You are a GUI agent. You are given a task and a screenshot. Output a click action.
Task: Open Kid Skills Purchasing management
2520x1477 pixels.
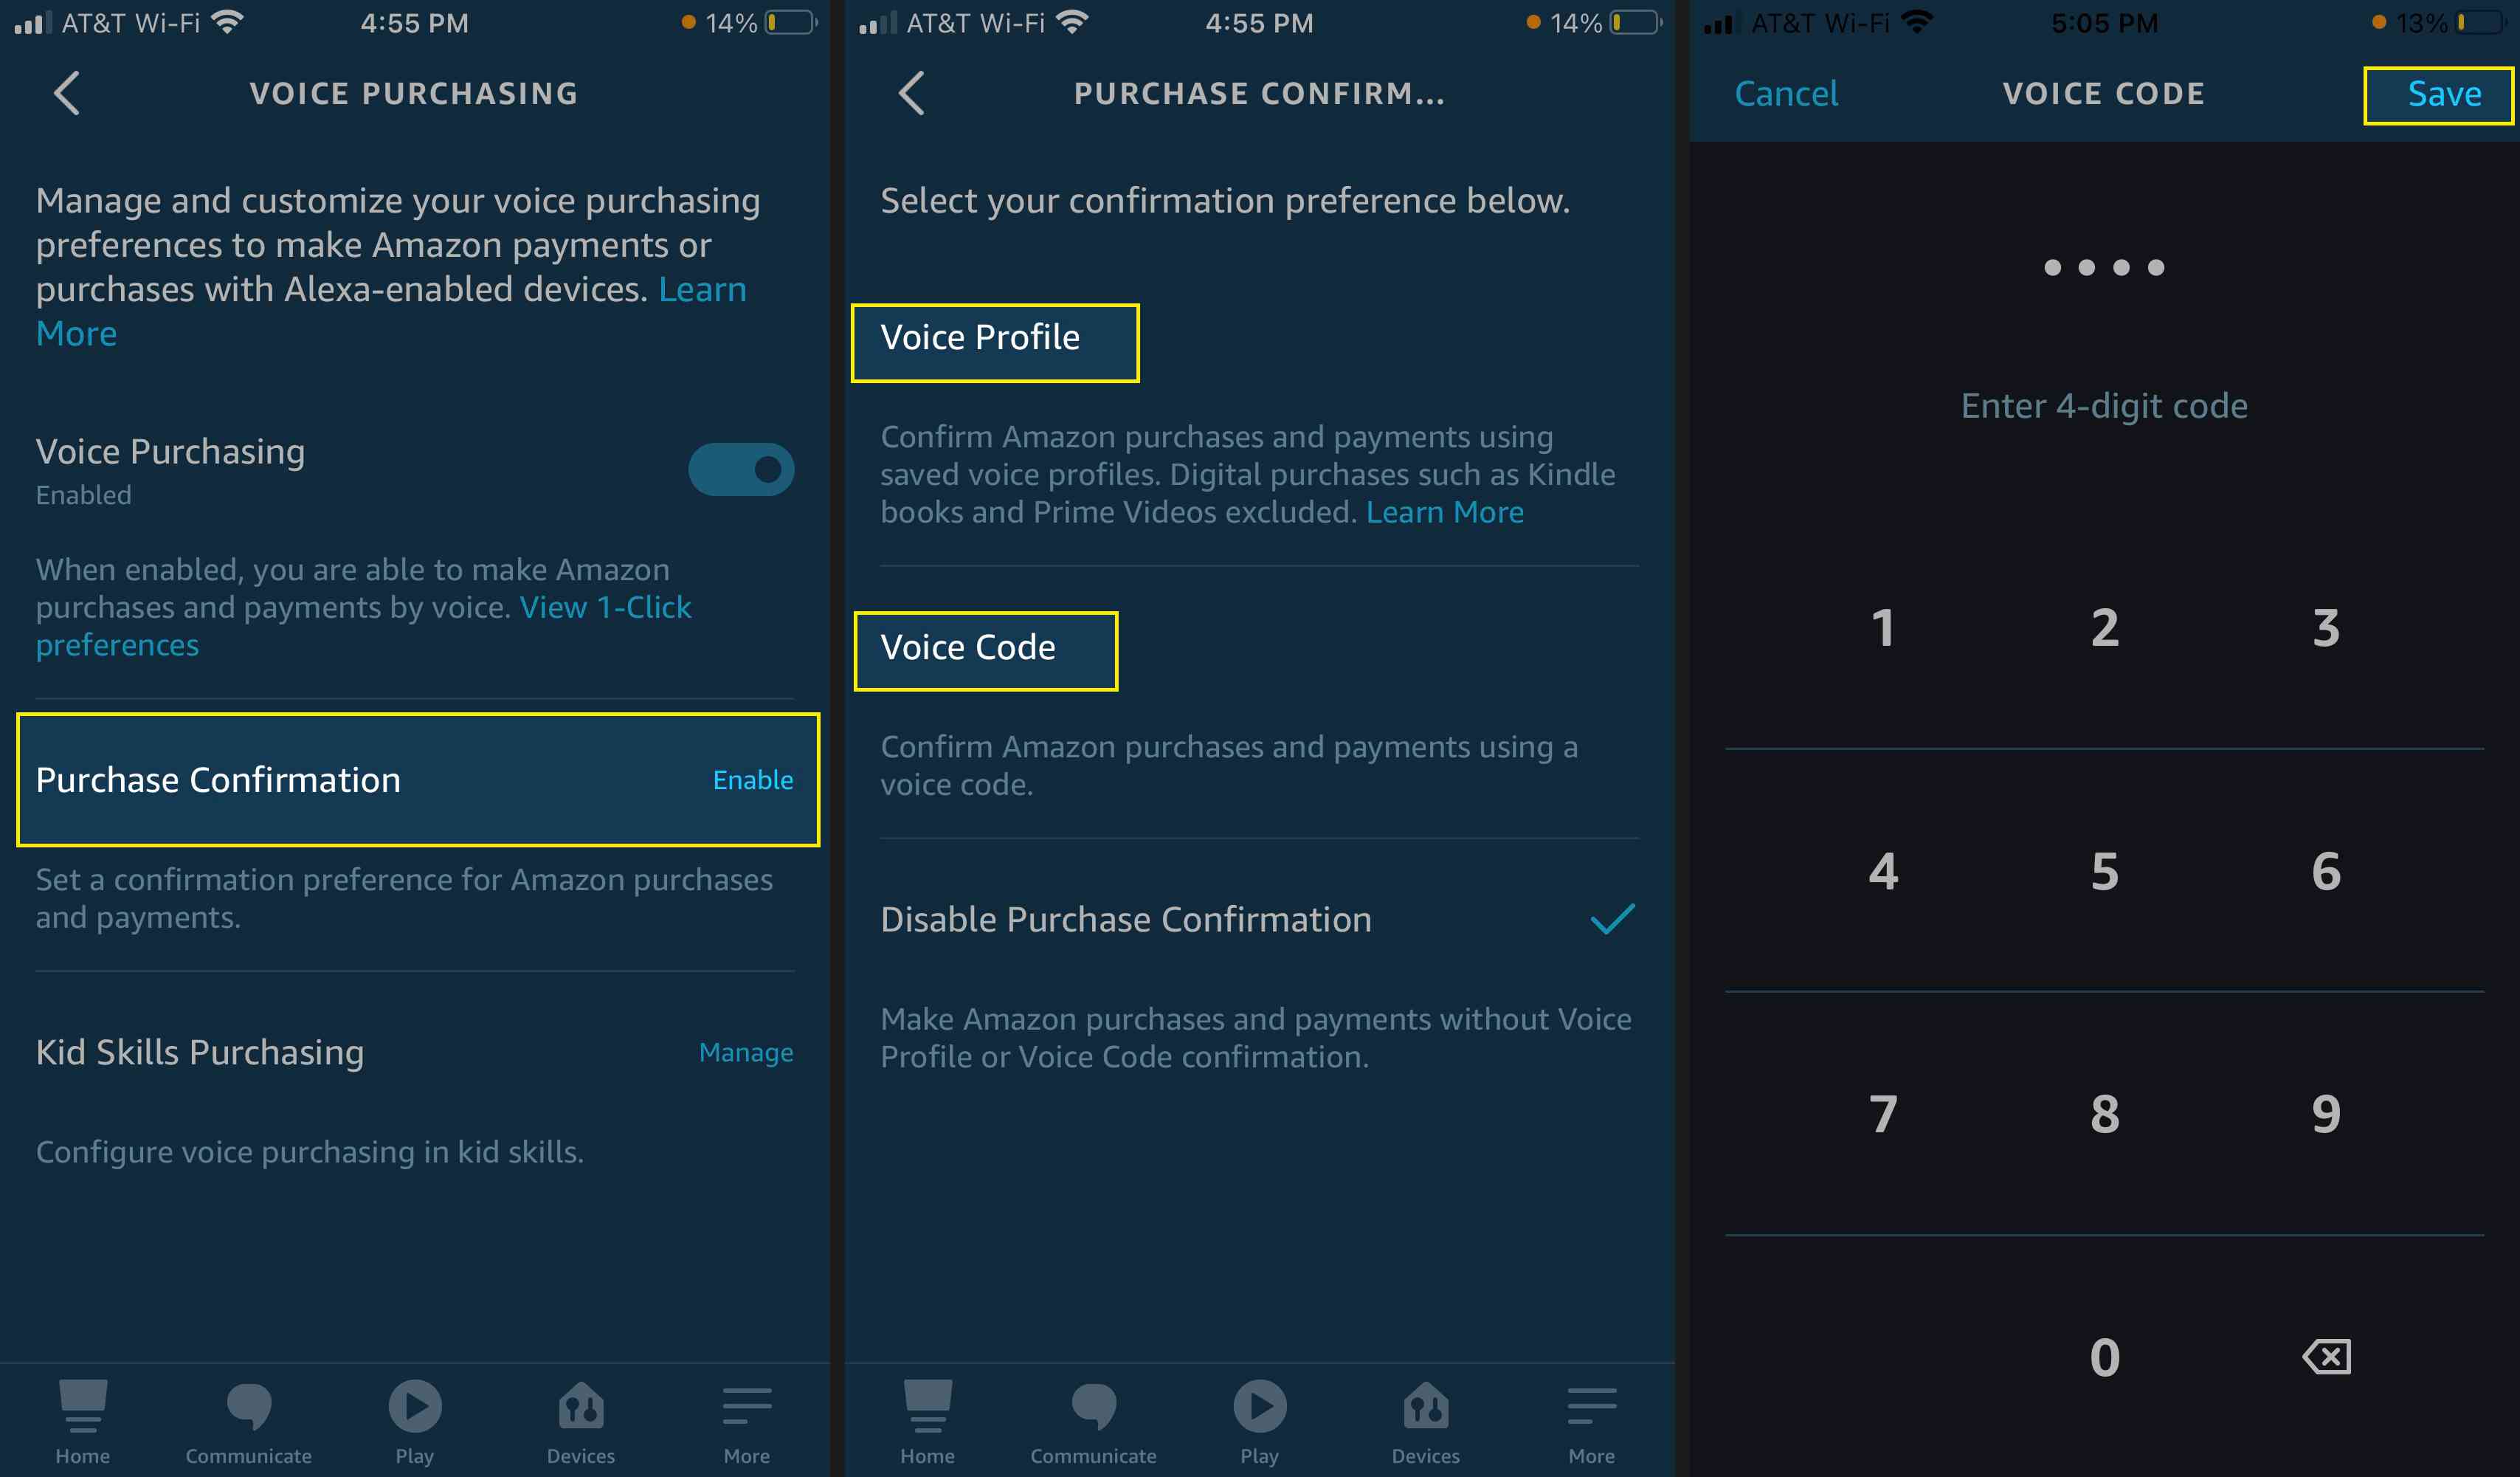click(x=745, y=1053)
